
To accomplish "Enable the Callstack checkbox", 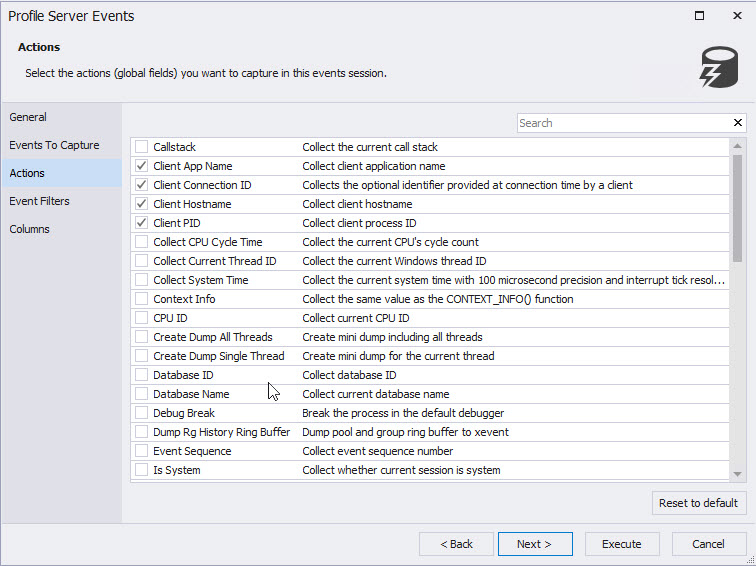I will click(141, 147).
